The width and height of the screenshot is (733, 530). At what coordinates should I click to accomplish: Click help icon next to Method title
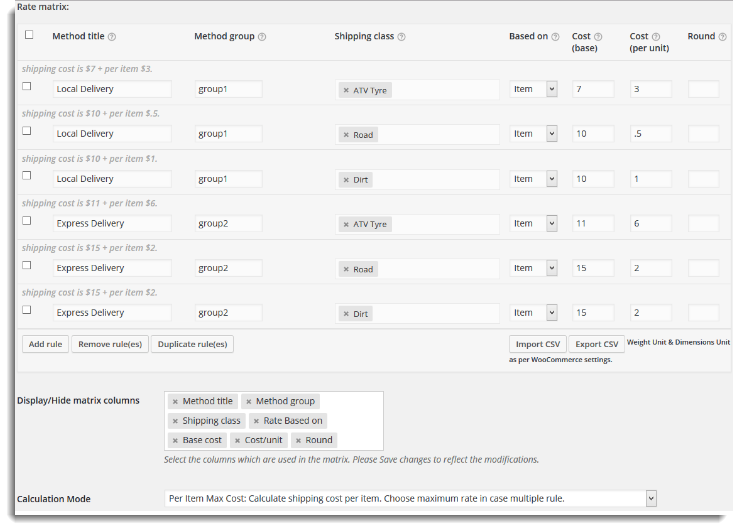point(112,37)
